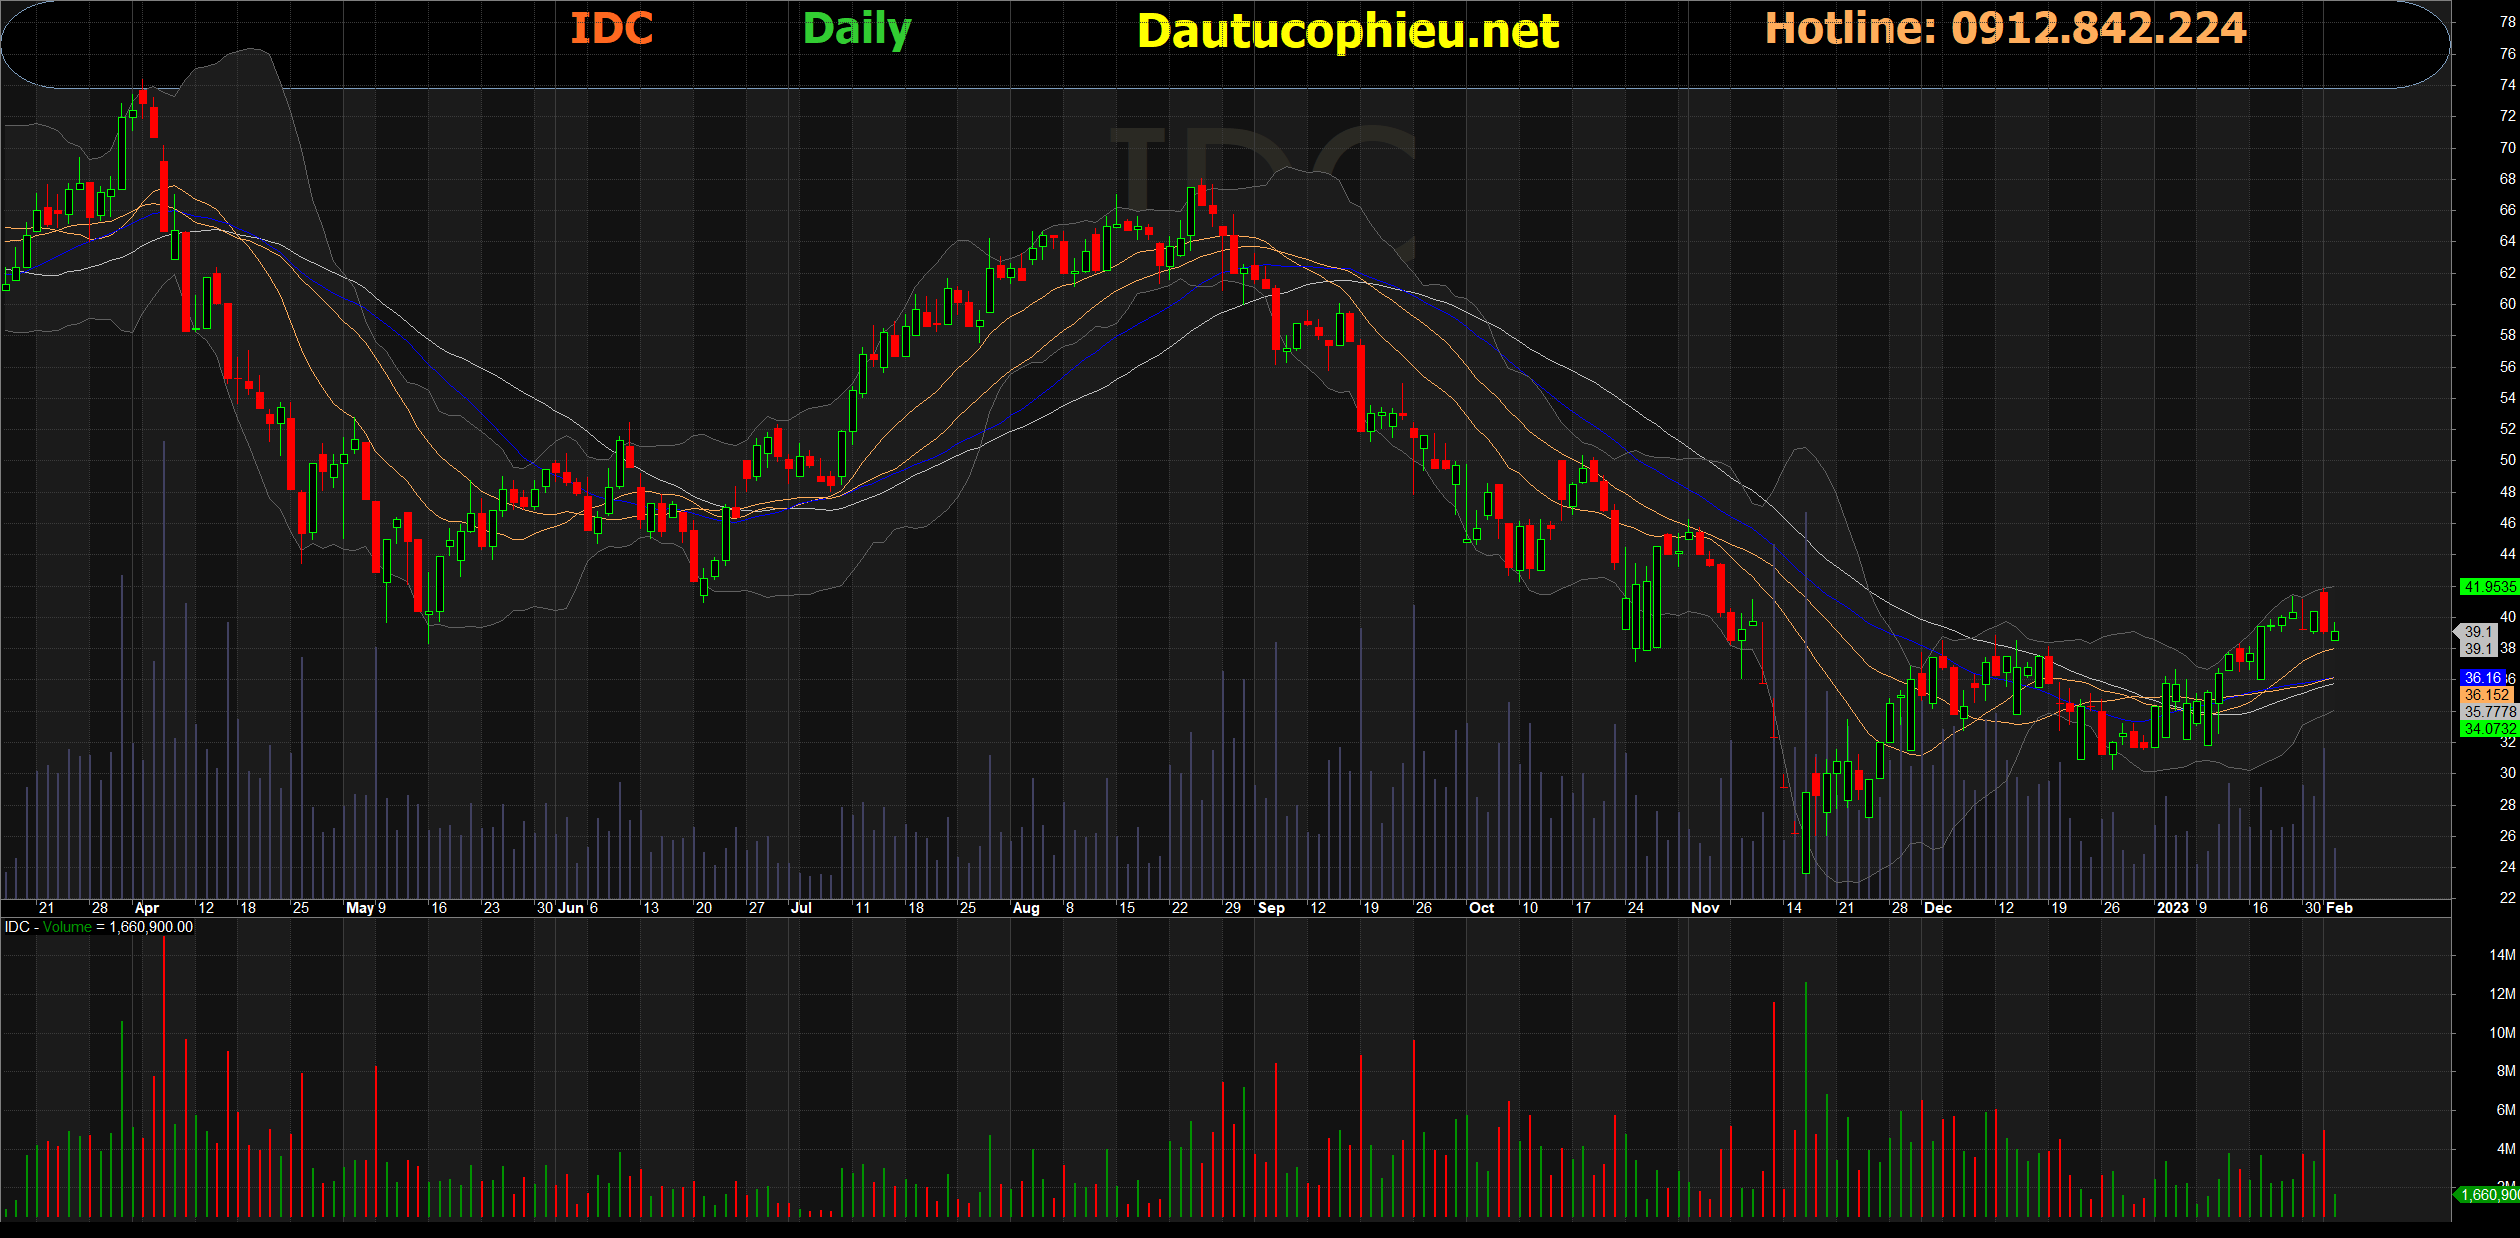Viewport: 2520px width, 1238px height.
Task: Click the white 35.7778 indicator tag
Action: coord(2488,712)
